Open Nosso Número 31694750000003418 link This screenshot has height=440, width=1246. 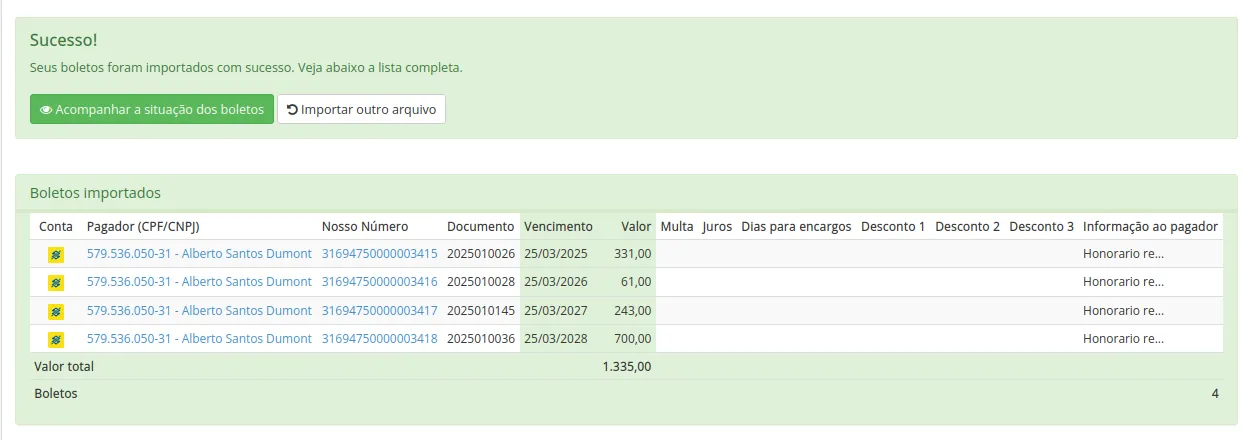point(379,339)
